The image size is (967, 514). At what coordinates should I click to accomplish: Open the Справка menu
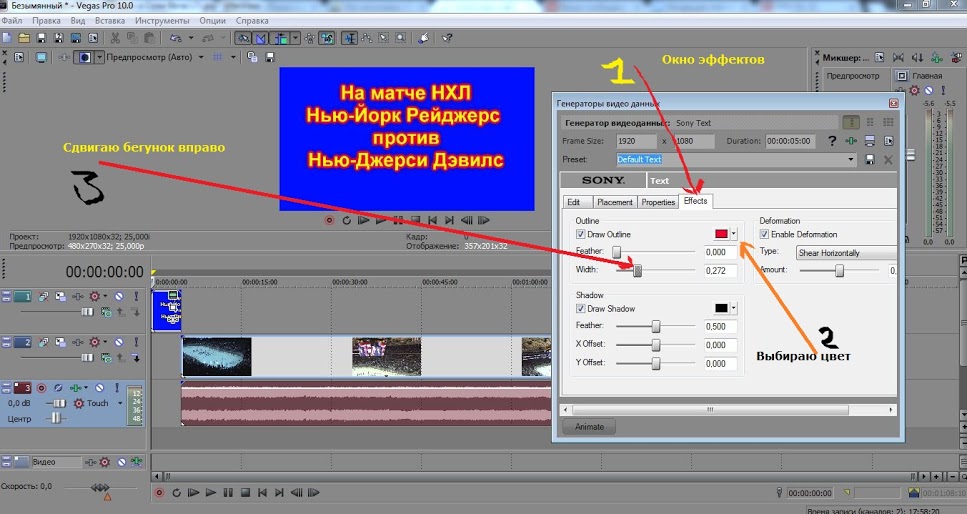tap(252, 20)
